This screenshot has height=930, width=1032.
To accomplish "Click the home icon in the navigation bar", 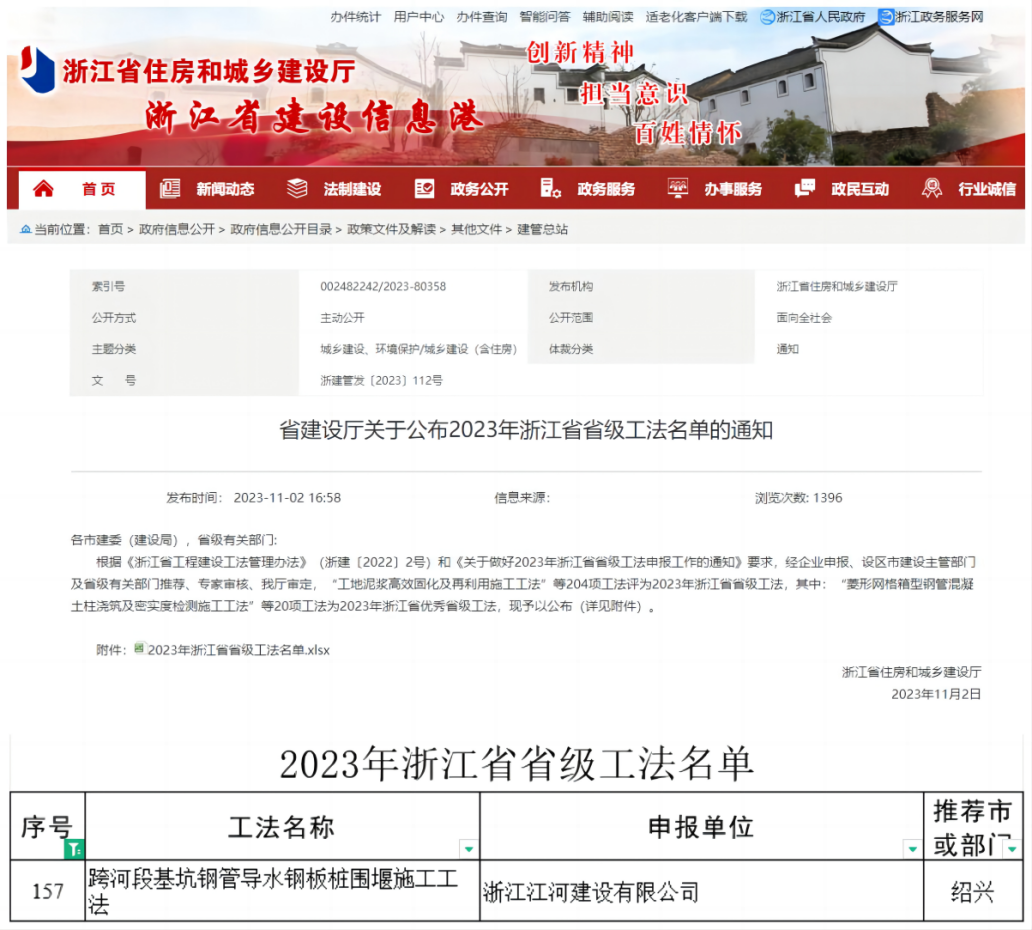I will 43,189.
